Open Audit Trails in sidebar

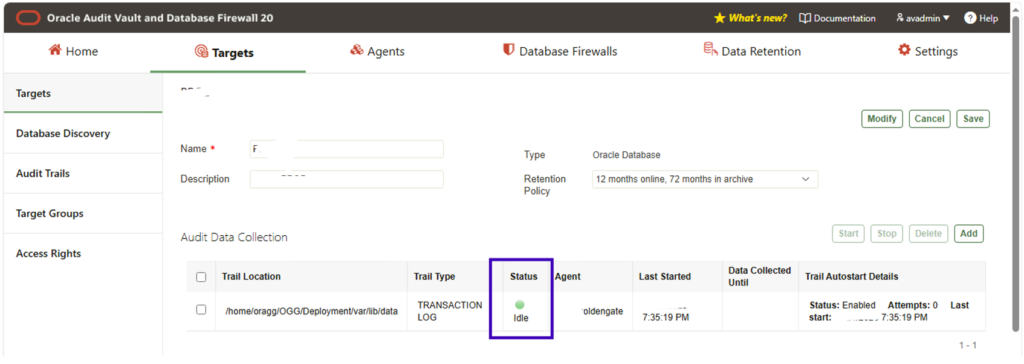coord(83,173)
